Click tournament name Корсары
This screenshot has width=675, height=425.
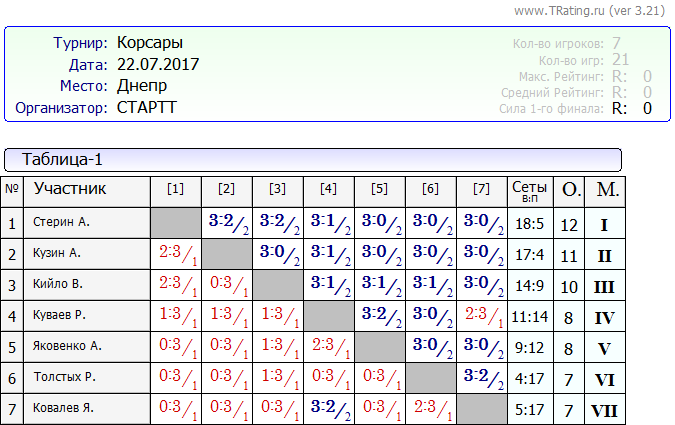click(x=150, y=43)
